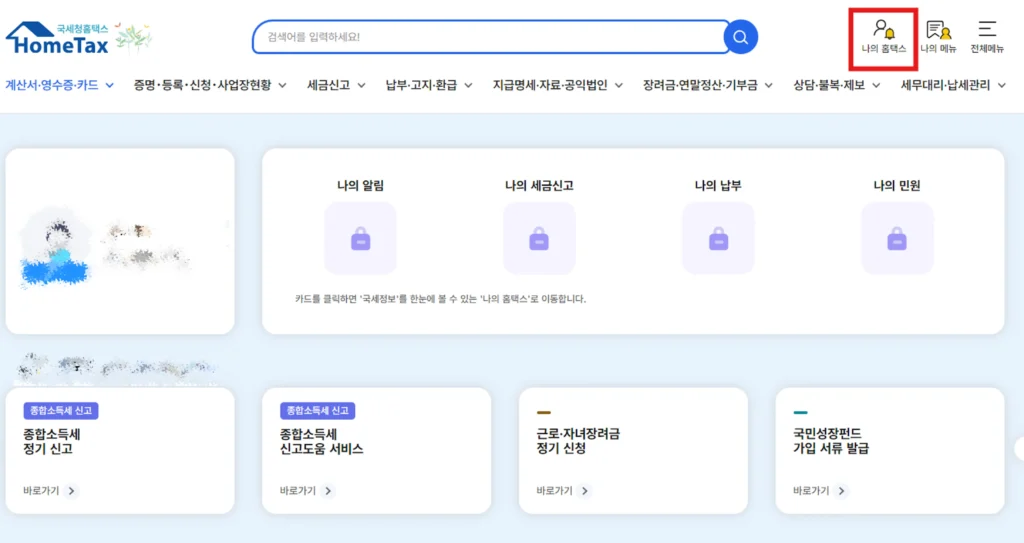Click arrow icon on 신고도움 서비스 card
Image resolution: width=1024 pixels, height=543 pixels.
(328, 491)
